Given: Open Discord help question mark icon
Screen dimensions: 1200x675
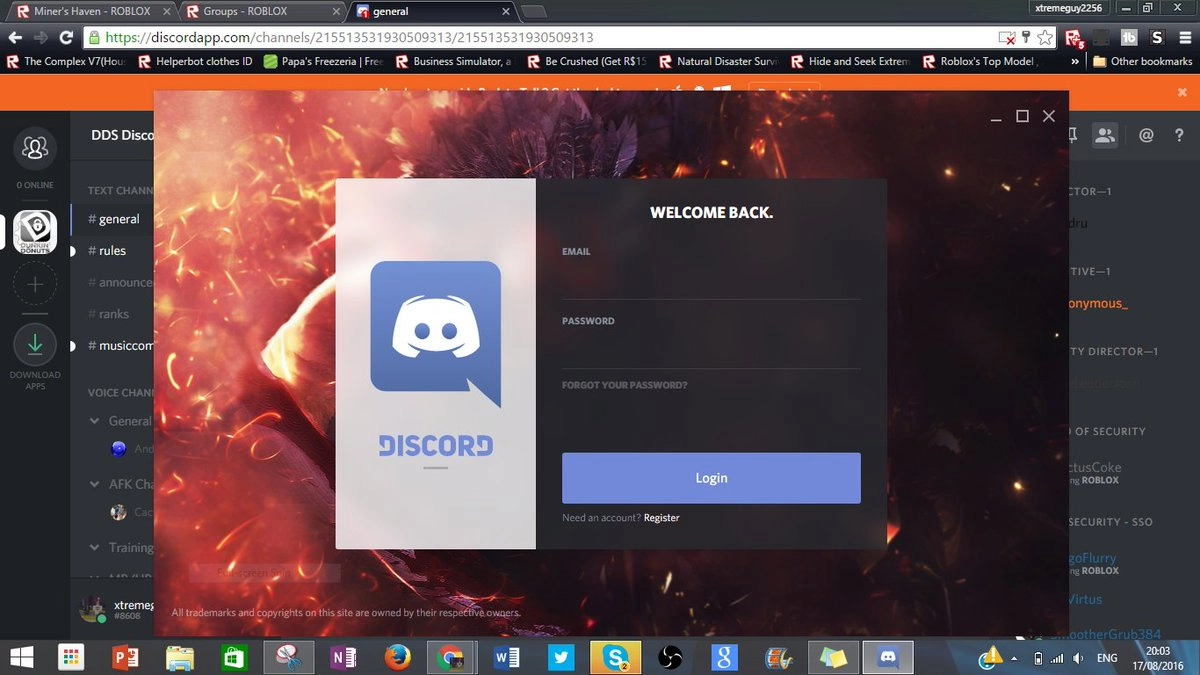Looking at the screenshot, I should pos(1178,135).
